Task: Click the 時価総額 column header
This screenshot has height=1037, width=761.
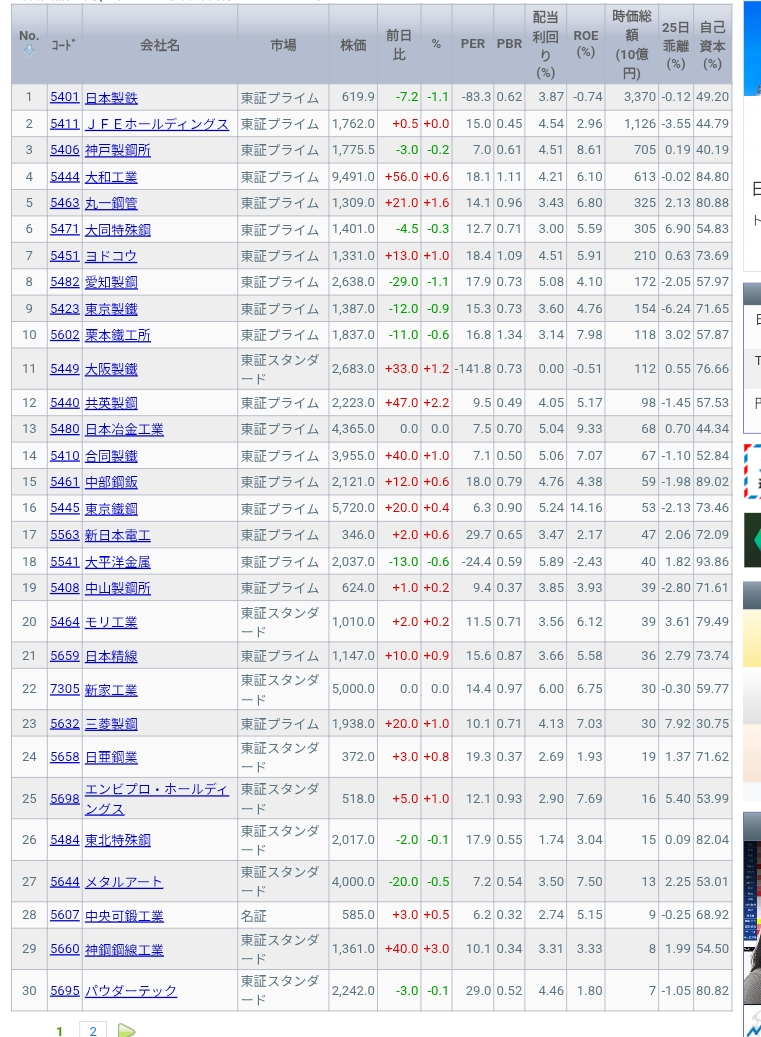Action: pos(630,45)
